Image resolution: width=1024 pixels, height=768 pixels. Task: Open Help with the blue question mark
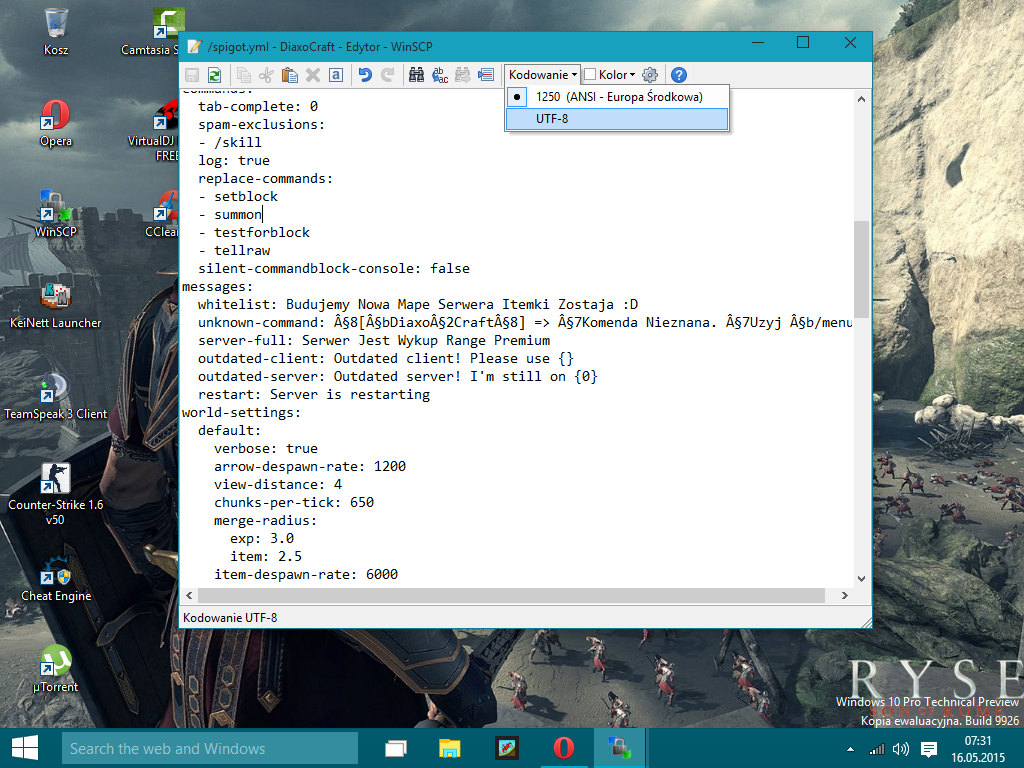tap(679, 75)
